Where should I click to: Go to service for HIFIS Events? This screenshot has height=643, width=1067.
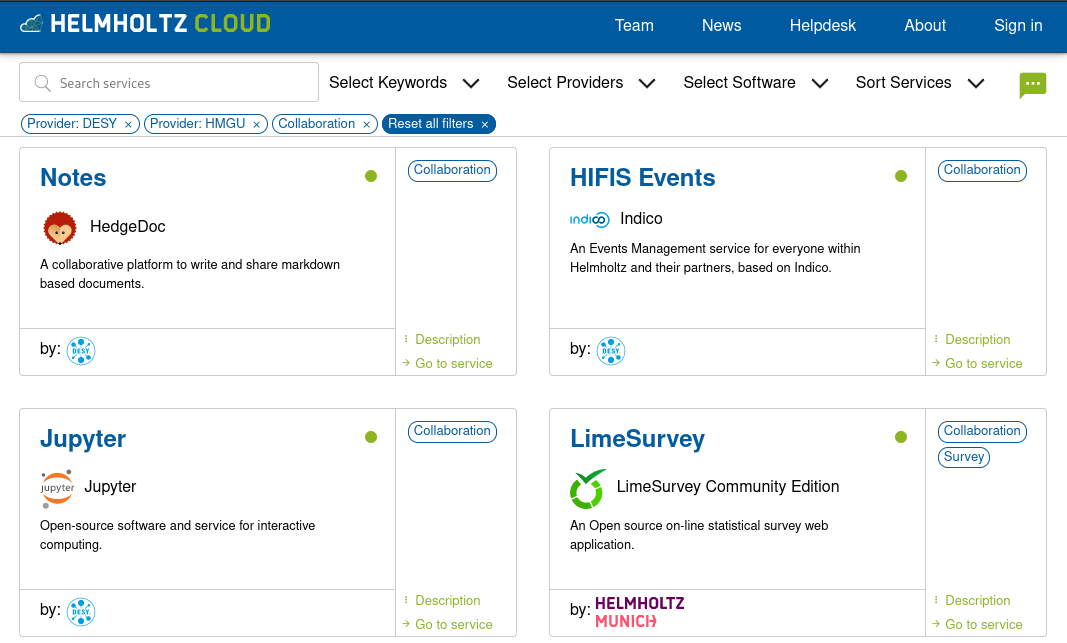click(x=983, y=363)
